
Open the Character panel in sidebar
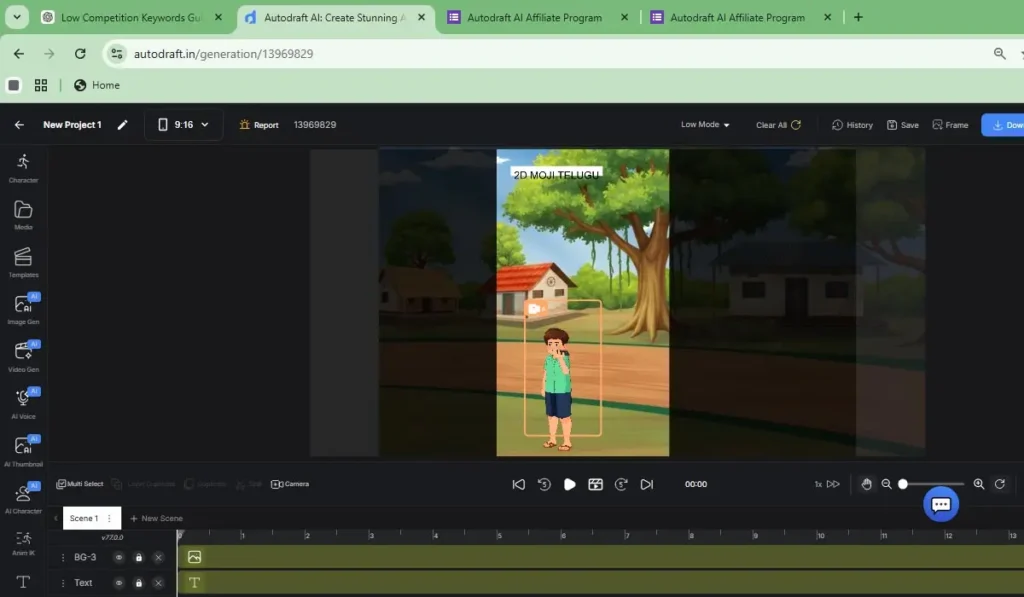point(23,167)
